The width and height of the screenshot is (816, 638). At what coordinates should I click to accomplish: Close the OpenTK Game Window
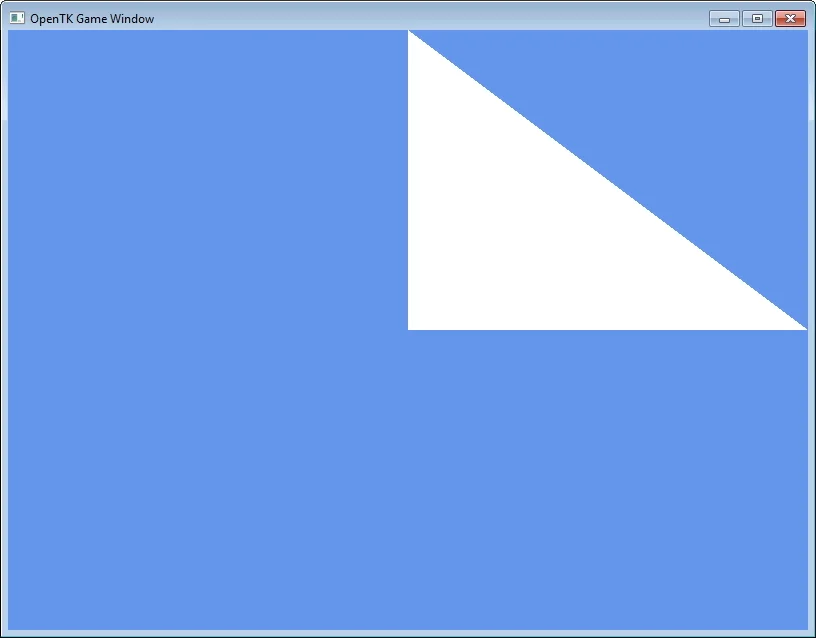pos(790,19)
